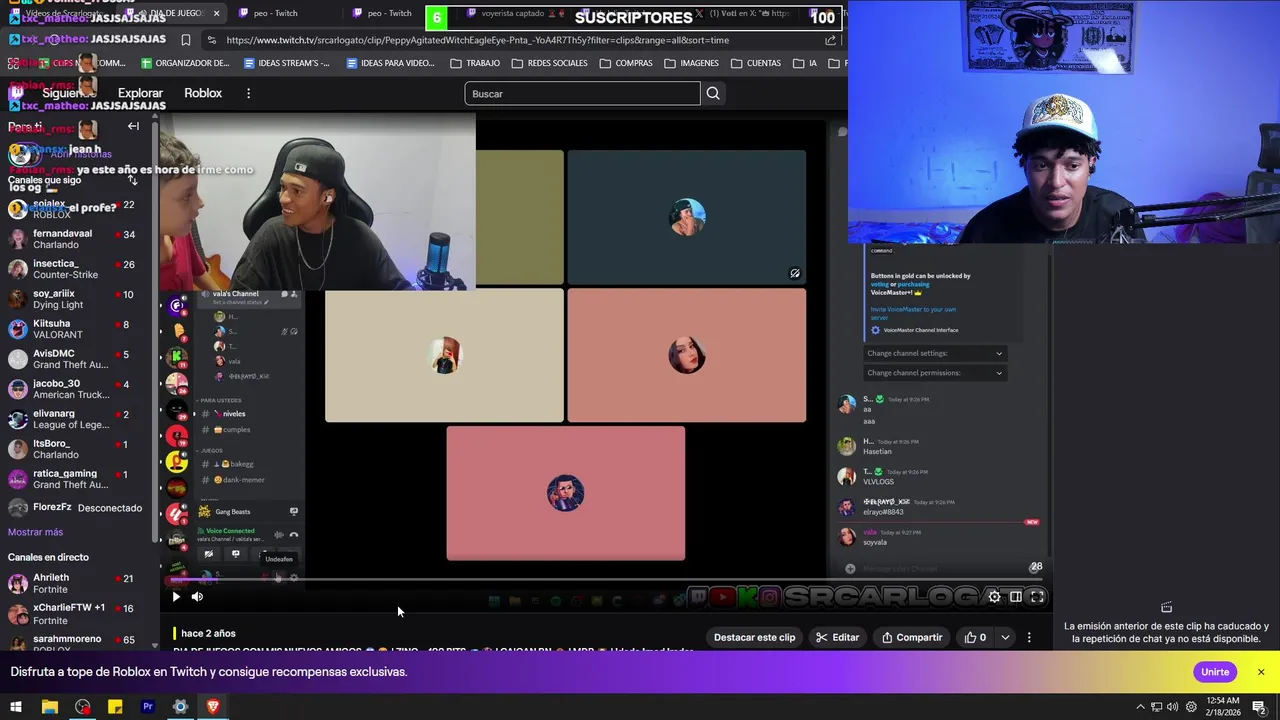Open more options dots beside clip actions
Viewport: 1280px width, 720px height.
(x=1029, y=637)
